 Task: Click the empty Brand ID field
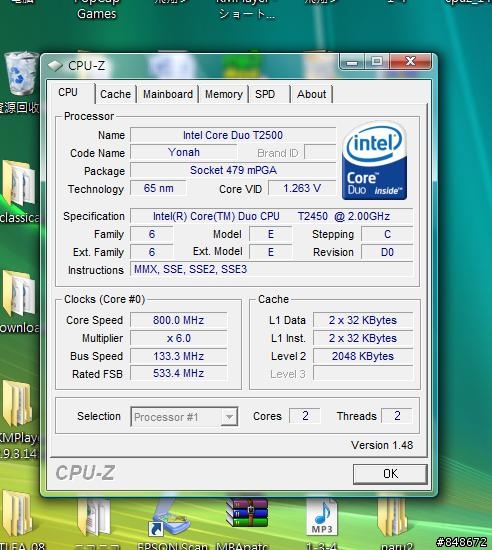320,153
